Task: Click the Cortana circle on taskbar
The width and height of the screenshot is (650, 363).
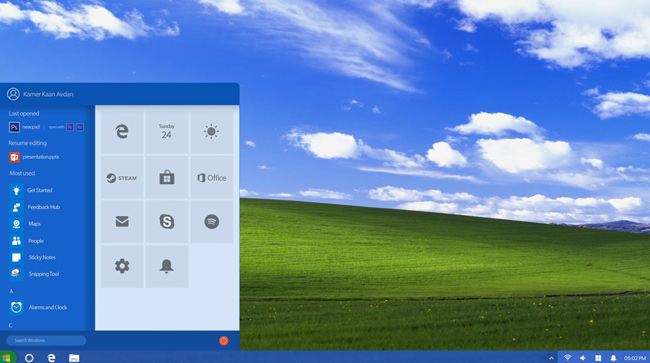Action: point(29,358)
